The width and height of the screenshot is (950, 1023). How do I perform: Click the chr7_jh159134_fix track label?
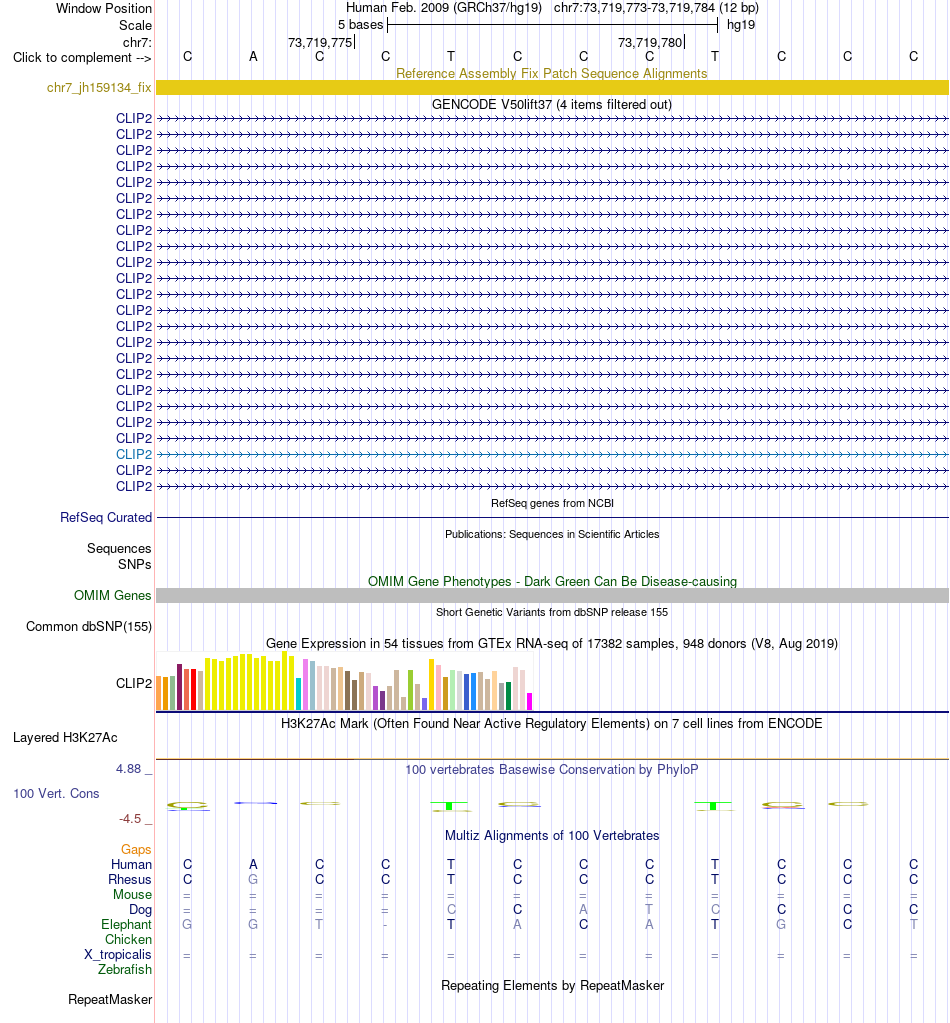[x=99, y=87]
